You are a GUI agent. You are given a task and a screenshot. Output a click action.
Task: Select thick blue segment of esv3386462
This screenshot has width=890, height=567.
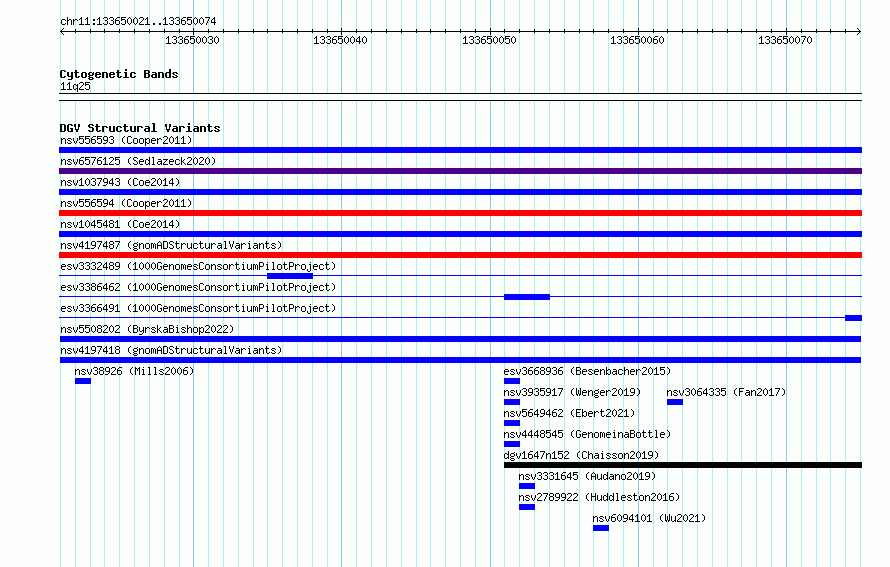pos(527,297)
